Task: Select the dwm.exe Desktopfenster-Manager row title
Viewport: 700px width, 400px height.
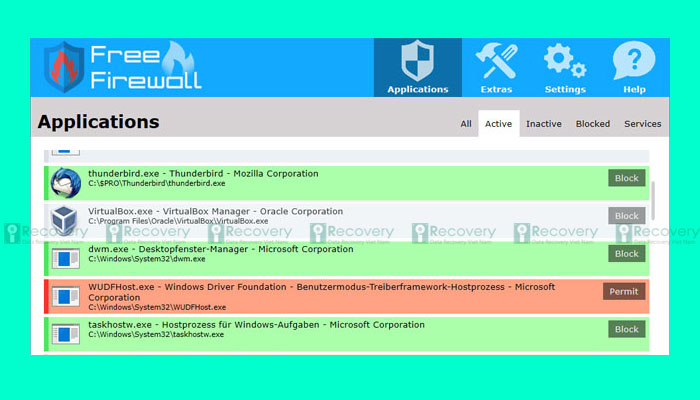Action: click(x=221, y=249)
